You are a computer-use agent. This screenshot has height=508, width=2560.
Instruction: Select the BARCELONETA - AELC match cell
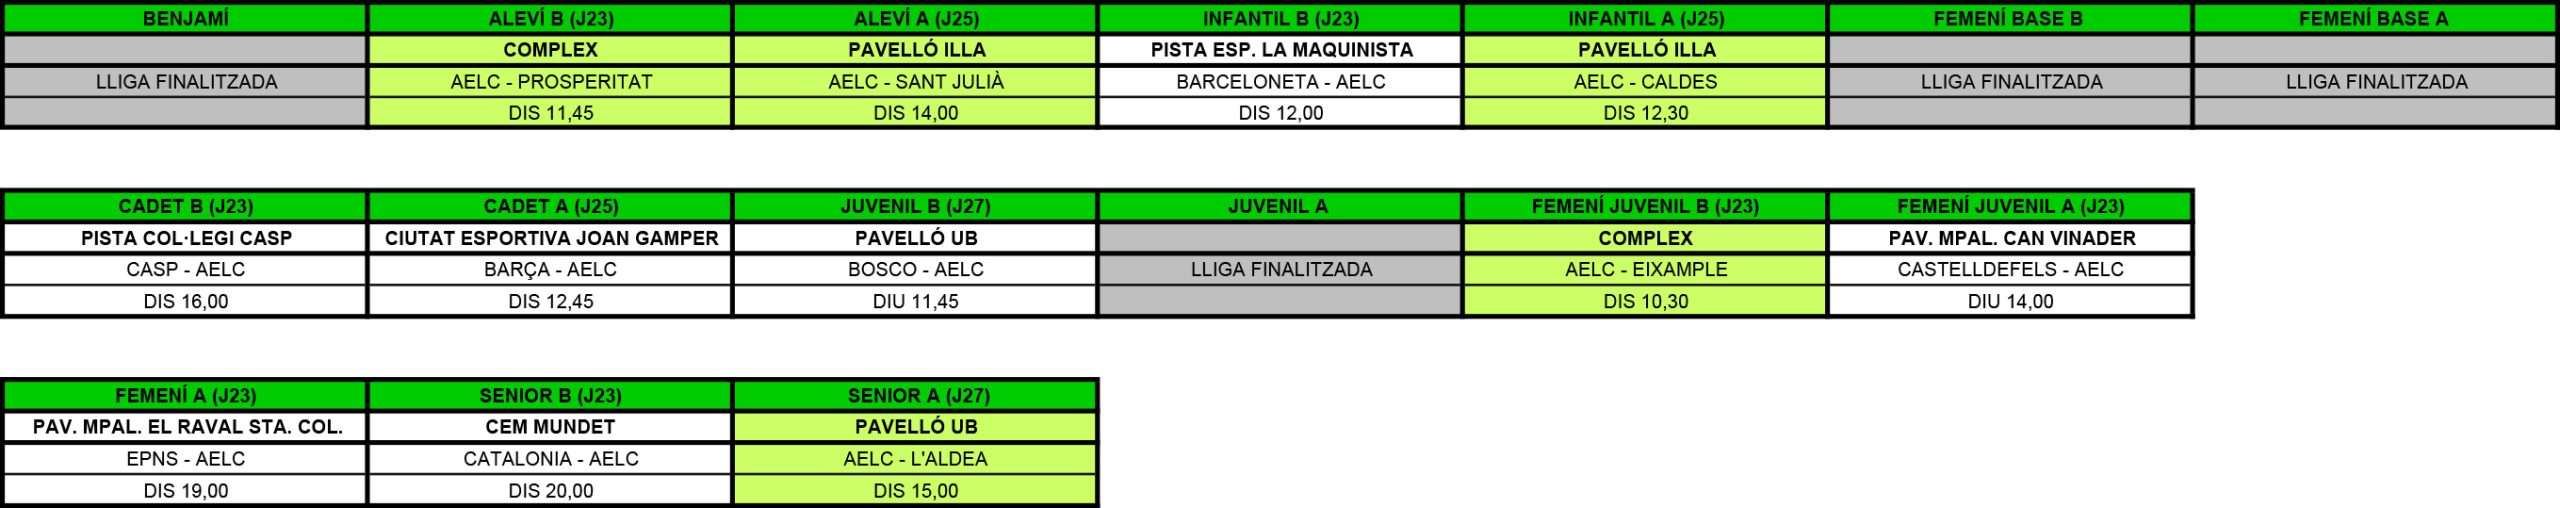1281,82
